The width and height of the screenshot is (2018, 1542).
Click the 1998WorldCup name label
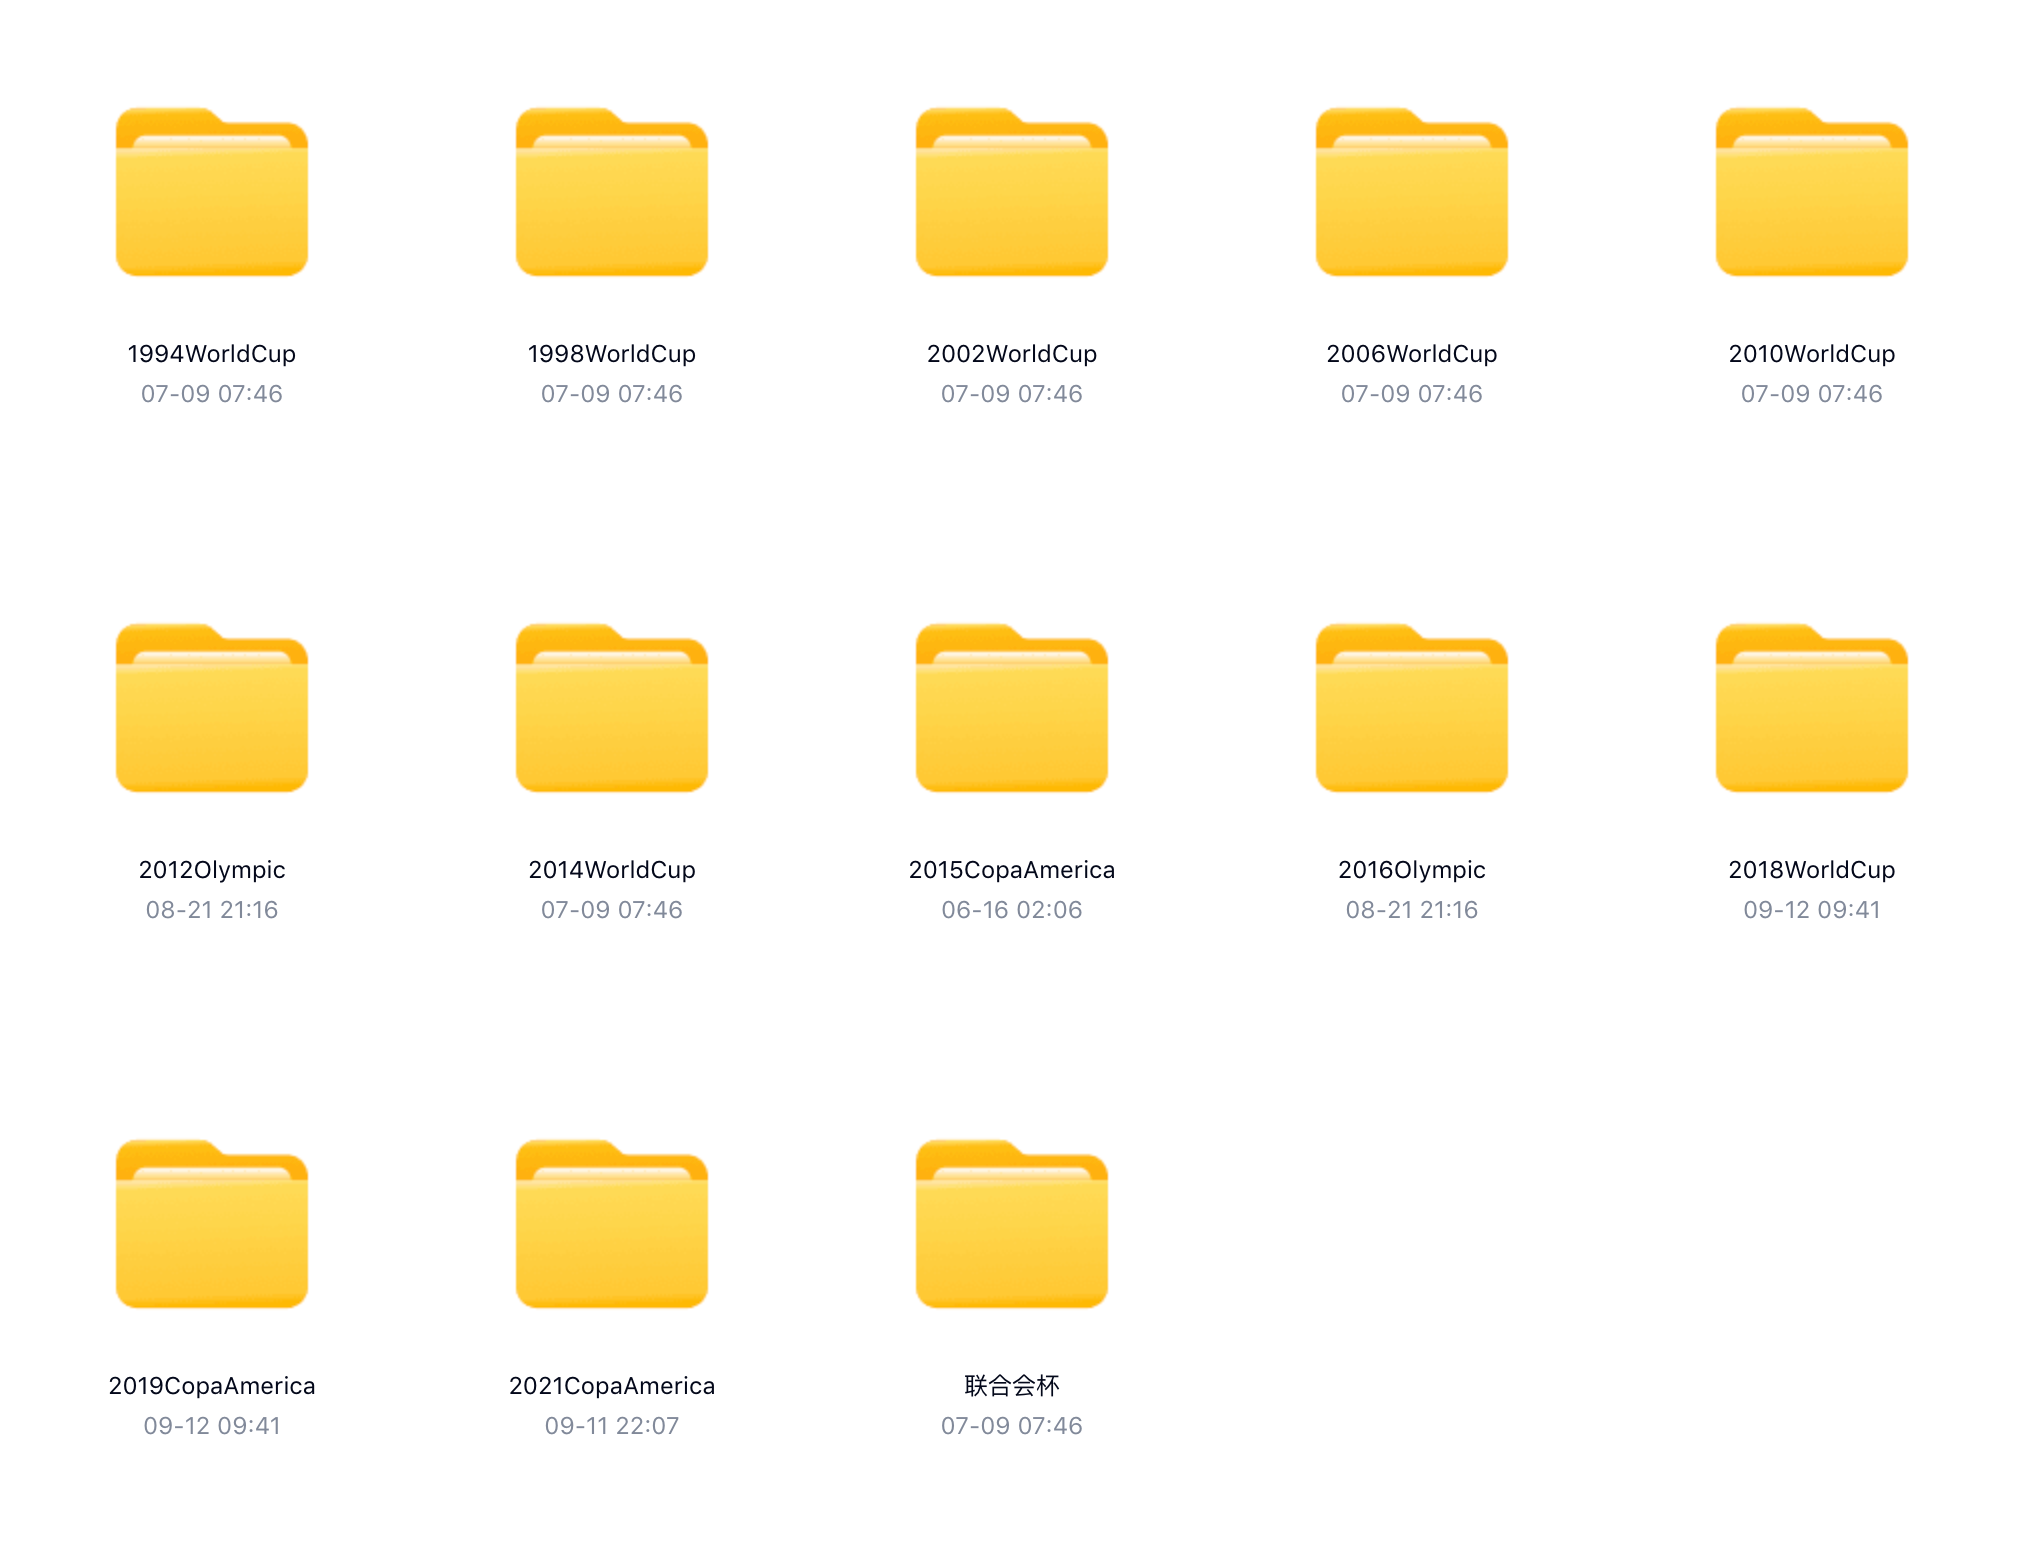pos(612,354)
